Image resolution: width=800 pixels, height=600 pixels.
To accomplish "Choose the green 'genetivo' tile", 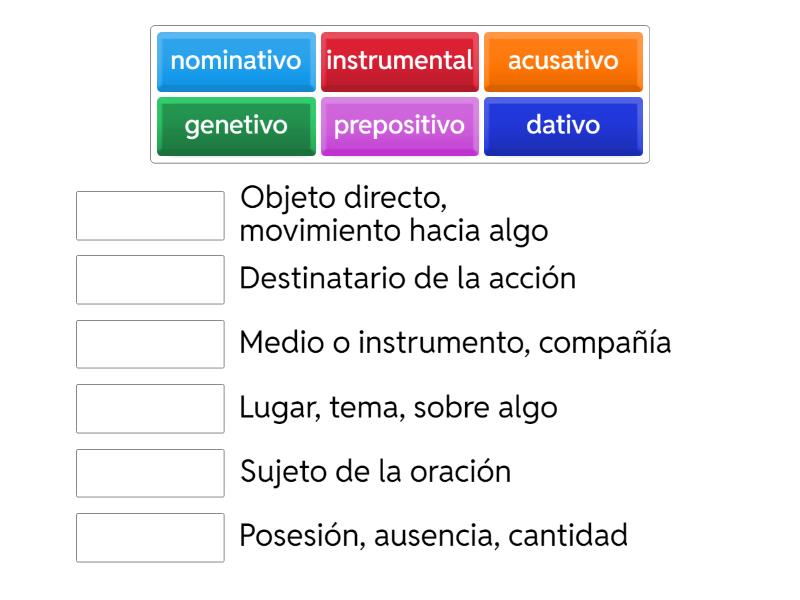I will coord(236,126).
